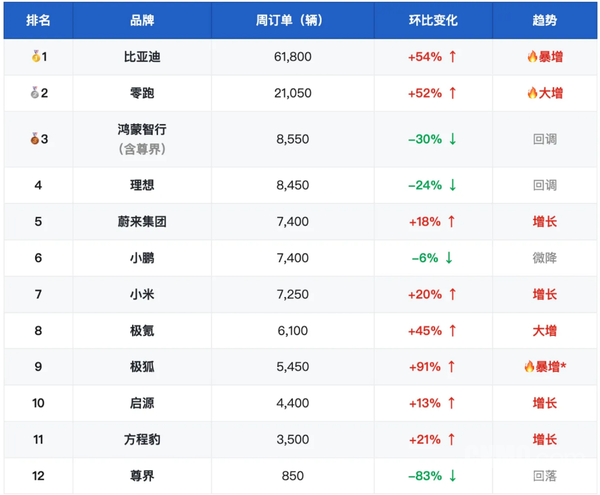
Task: Click the –24% change value
Action: tap(425, 185)
